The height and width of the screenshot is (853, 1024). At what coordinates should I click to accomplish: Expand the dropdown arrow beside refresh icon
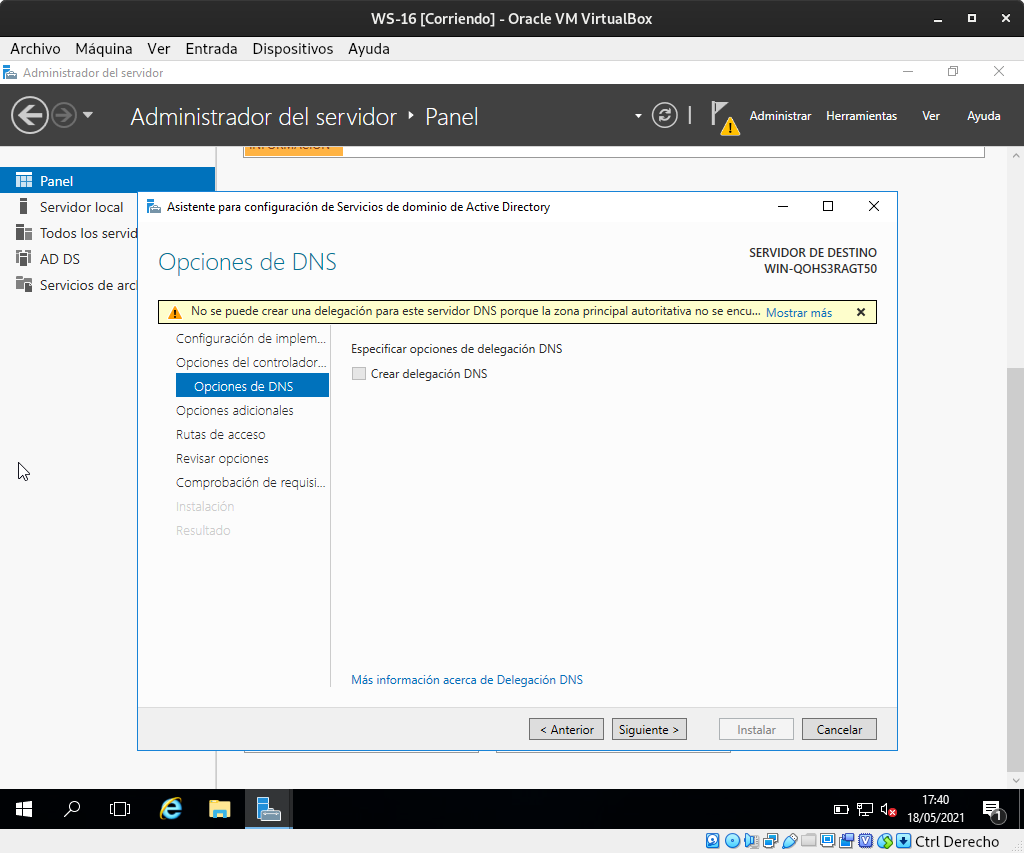pyautogui.click(x=638, y=117)
